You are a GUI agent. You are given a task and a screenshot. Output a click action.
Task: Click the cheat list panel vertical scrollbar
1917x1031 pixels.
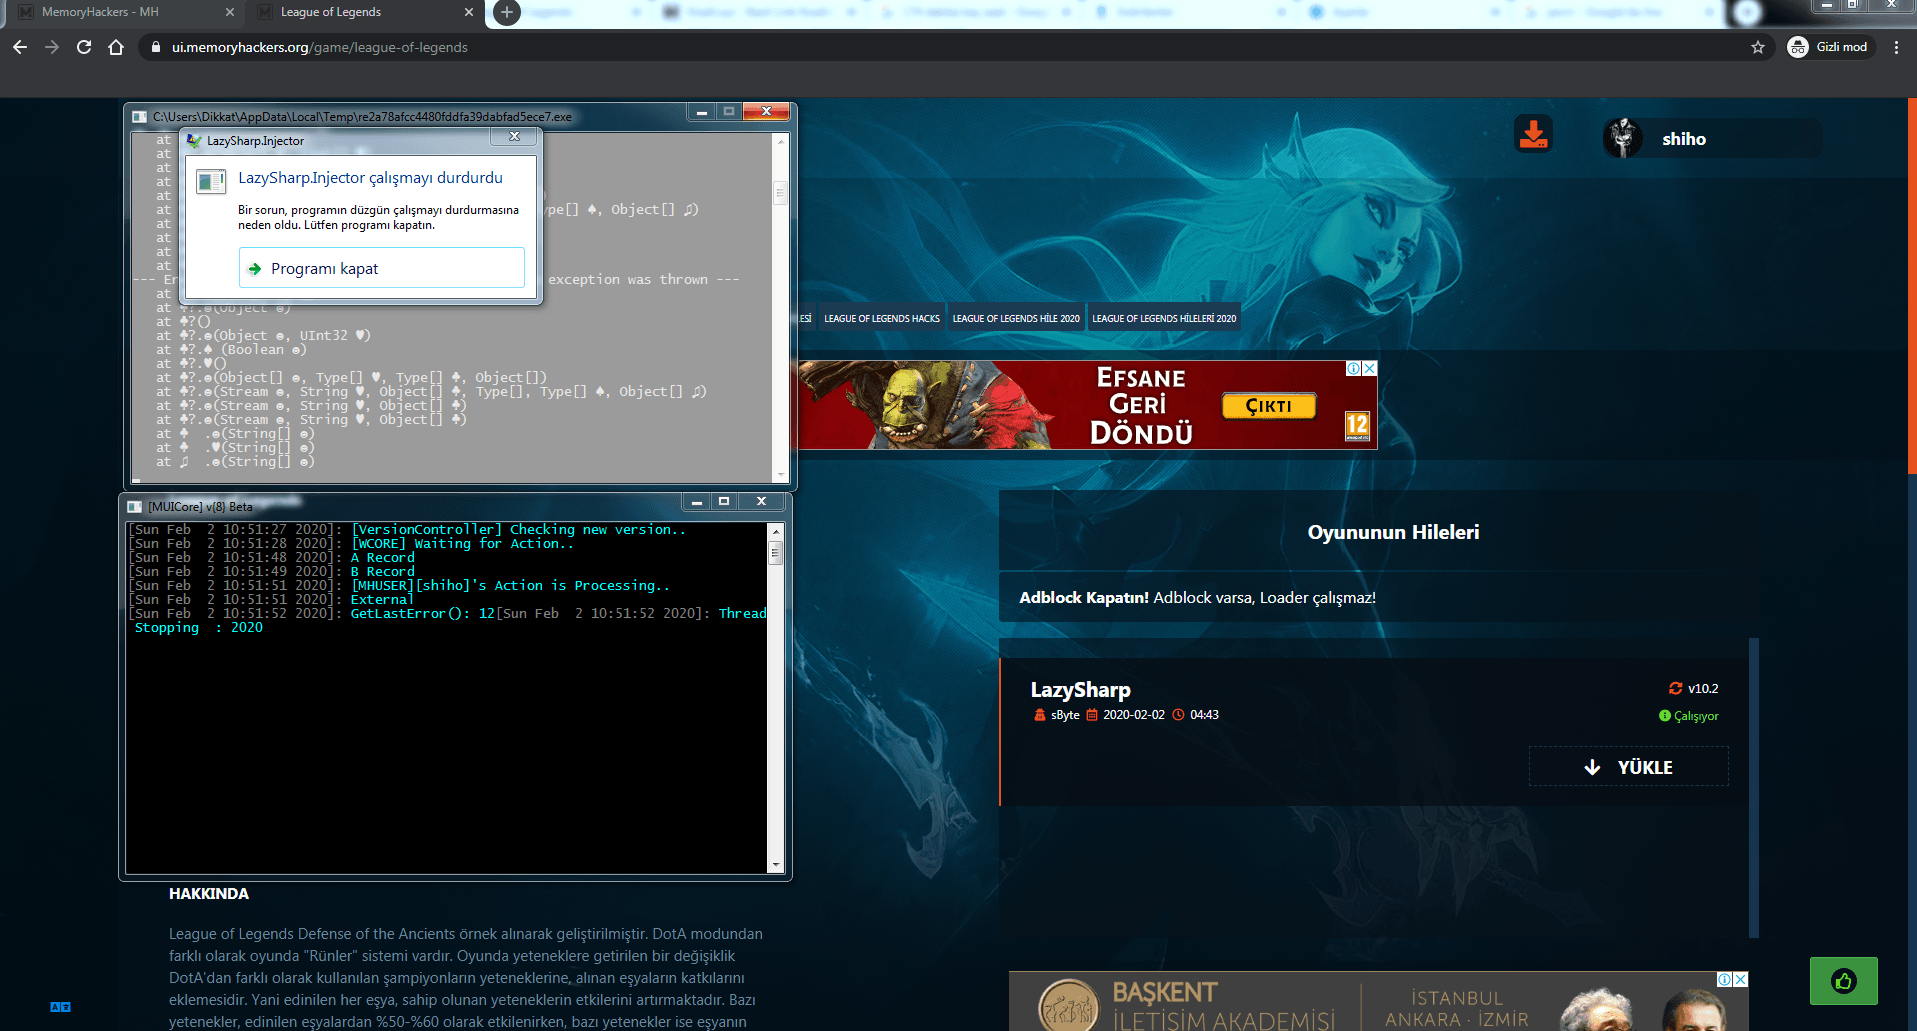[1754, 788]
